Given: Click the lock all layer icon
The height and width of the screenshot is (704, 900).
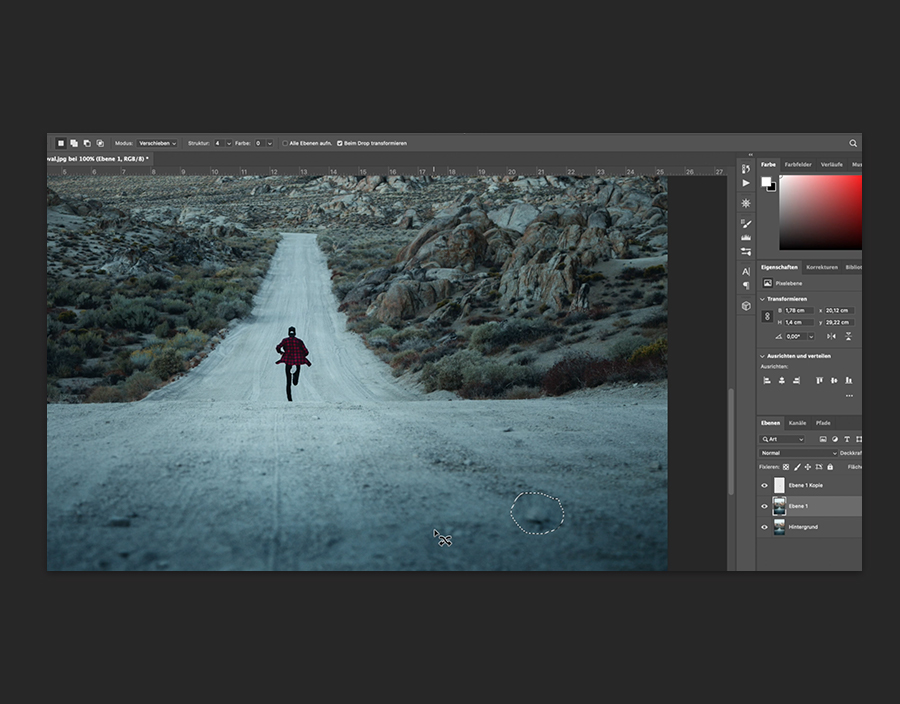Looking at the screenshot, I should 829,466.
